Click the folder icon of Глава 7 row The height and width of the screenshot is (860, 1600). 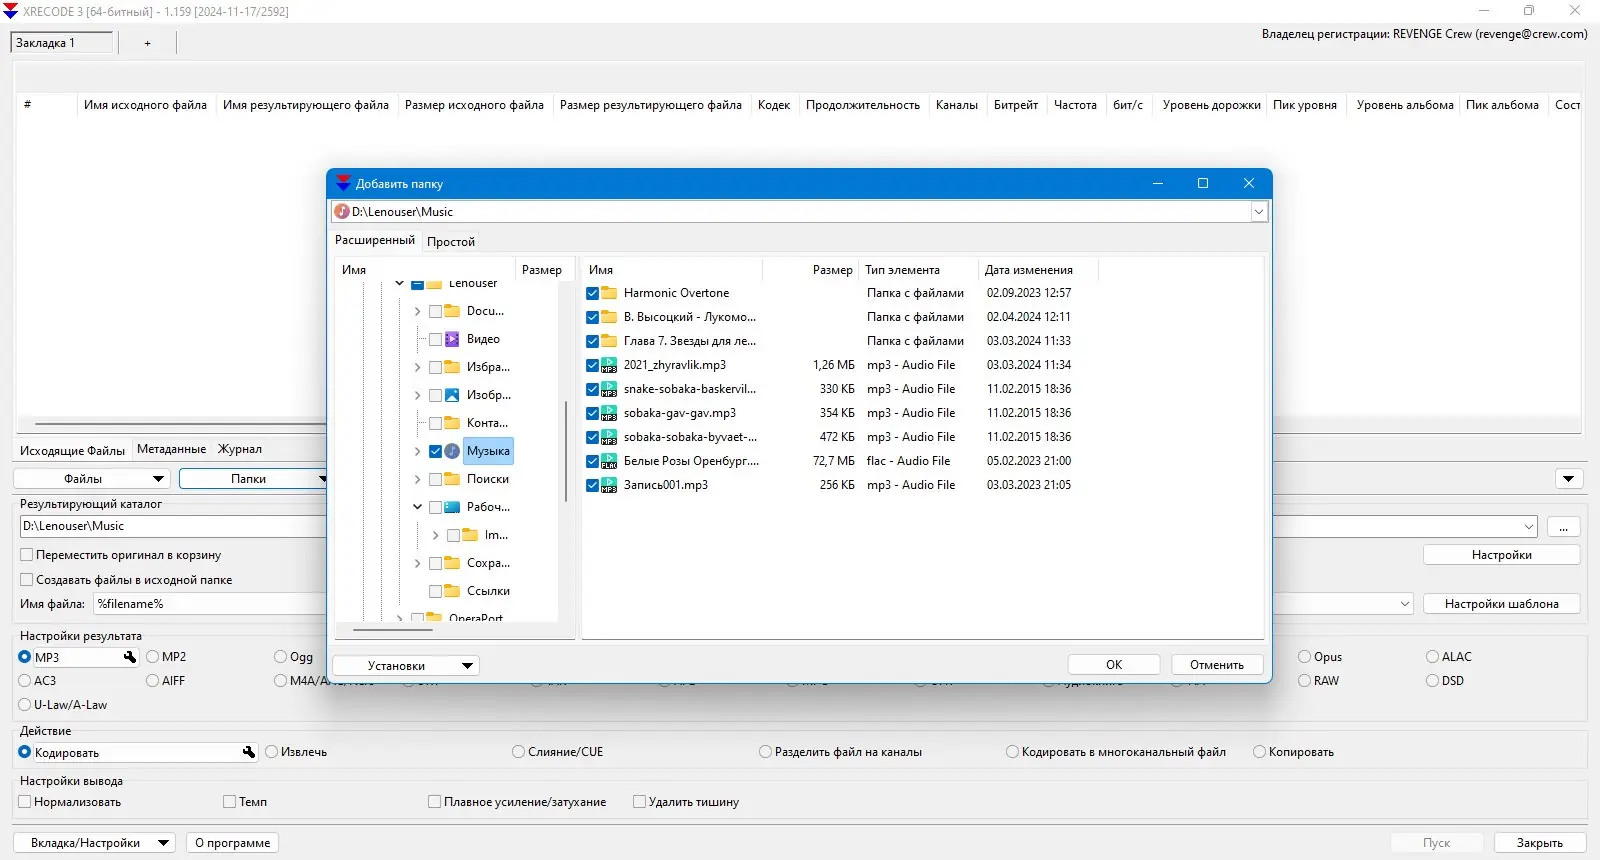pos(609,341)
